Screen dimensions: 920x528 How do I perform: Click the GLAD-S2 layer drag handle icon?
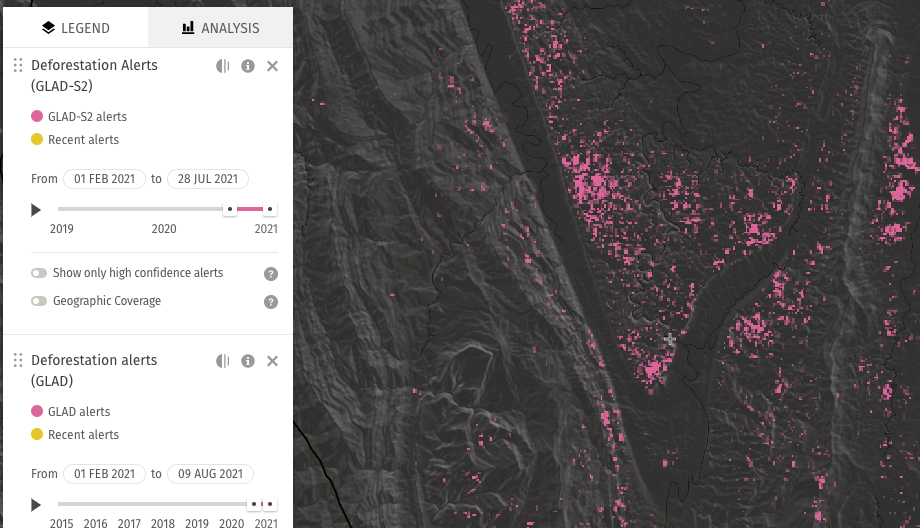pos(18,65)
